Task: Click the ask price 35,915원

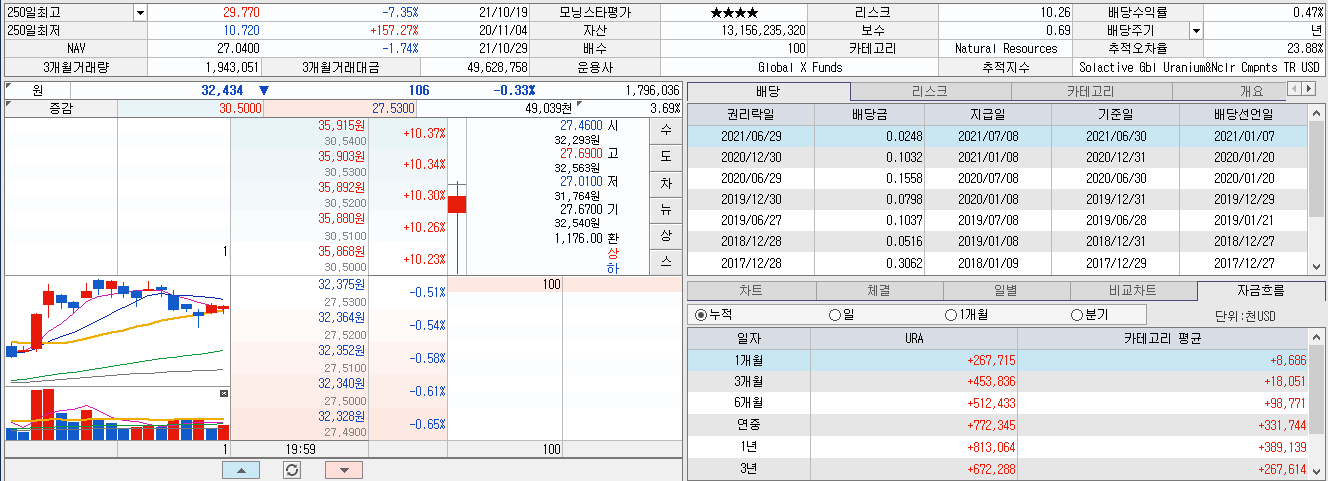Action: pyautogui.click(x=342, y=125)
